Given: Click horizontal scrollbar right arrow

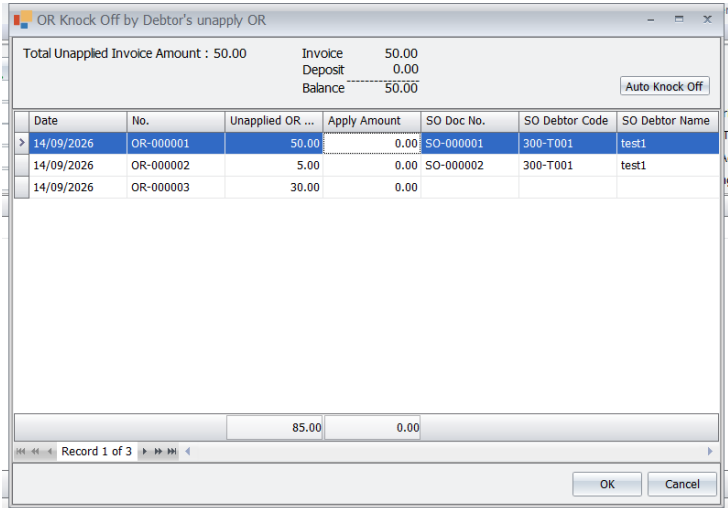Looking at the screenshot, I should click(x=710, y=451).
